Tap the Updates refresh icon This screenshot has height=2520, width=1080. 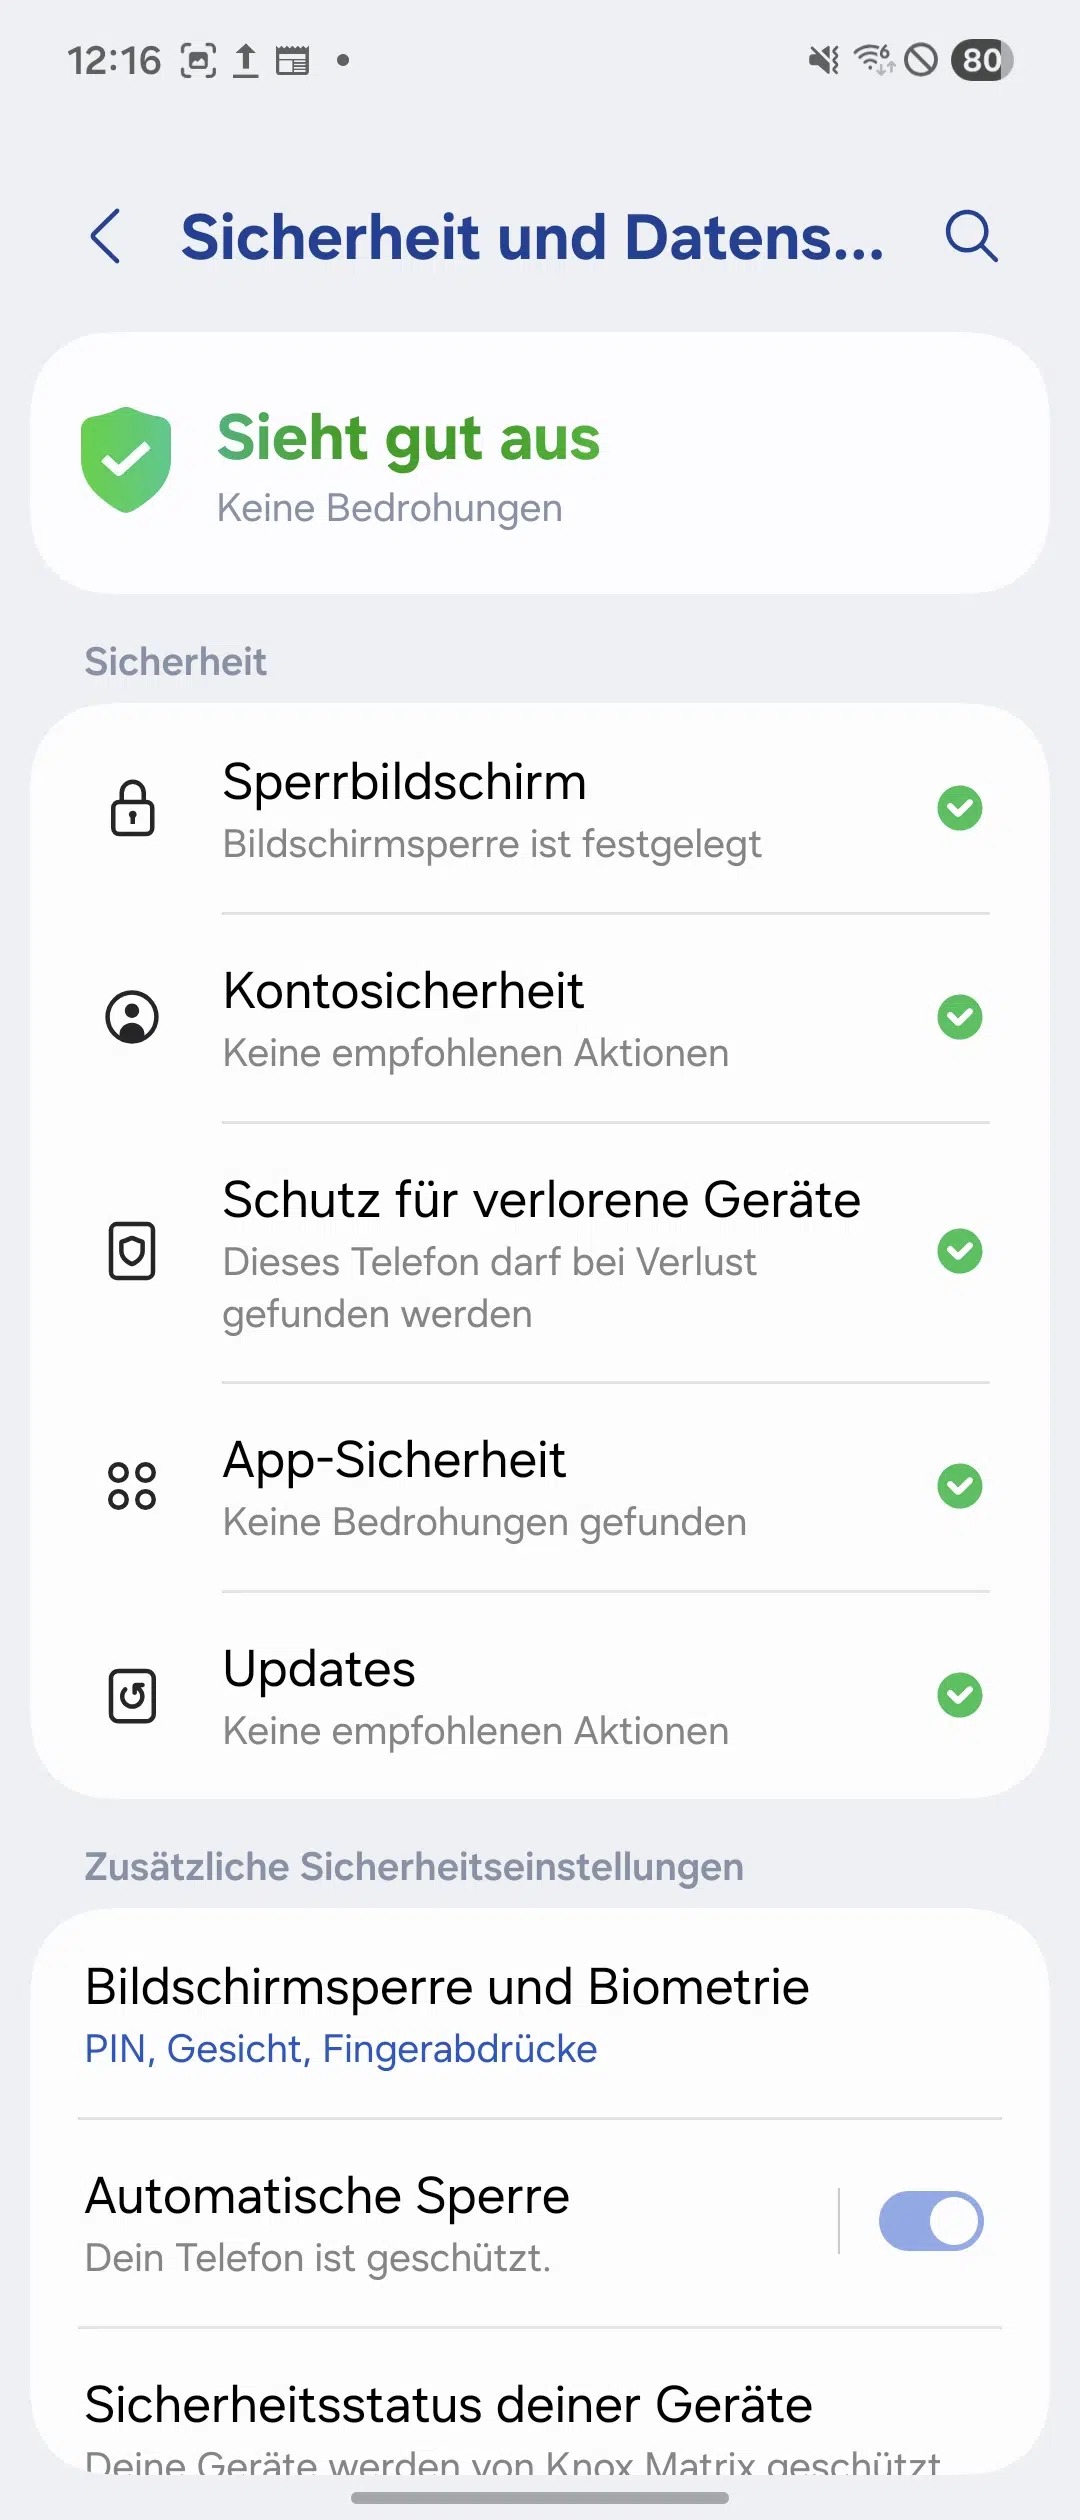tap(132, 1696)
